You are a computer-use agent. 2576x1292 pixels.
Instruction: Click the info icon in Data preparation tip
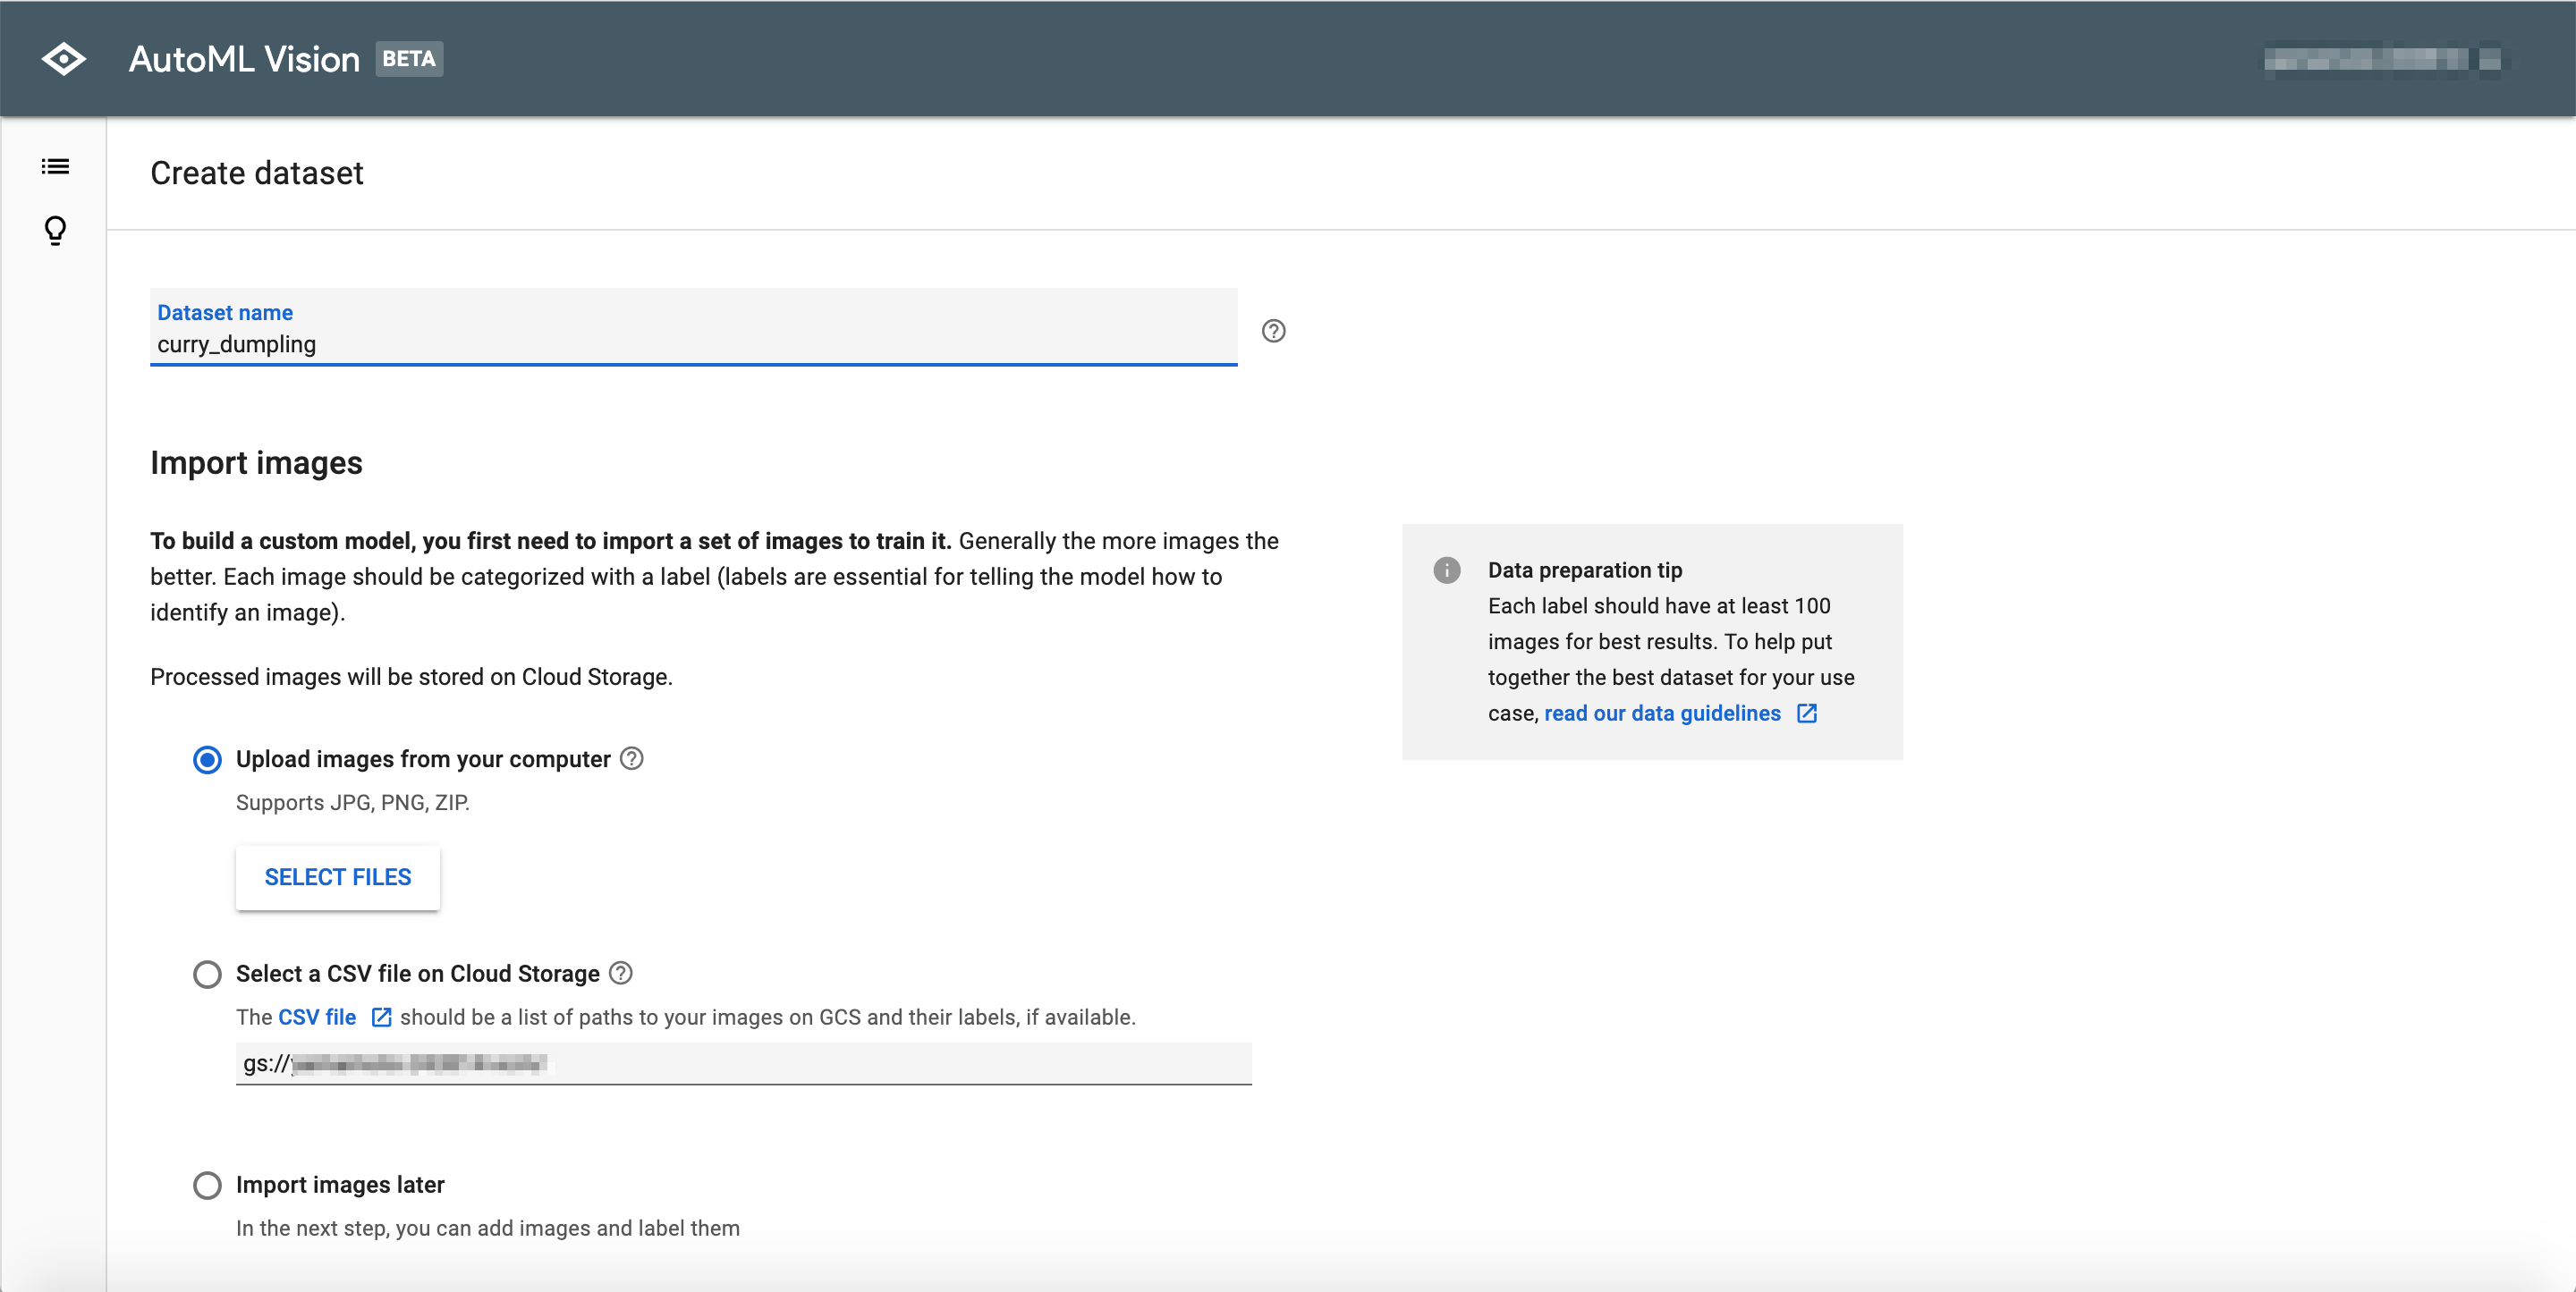pyautogui.click(x=1446, y=570)
